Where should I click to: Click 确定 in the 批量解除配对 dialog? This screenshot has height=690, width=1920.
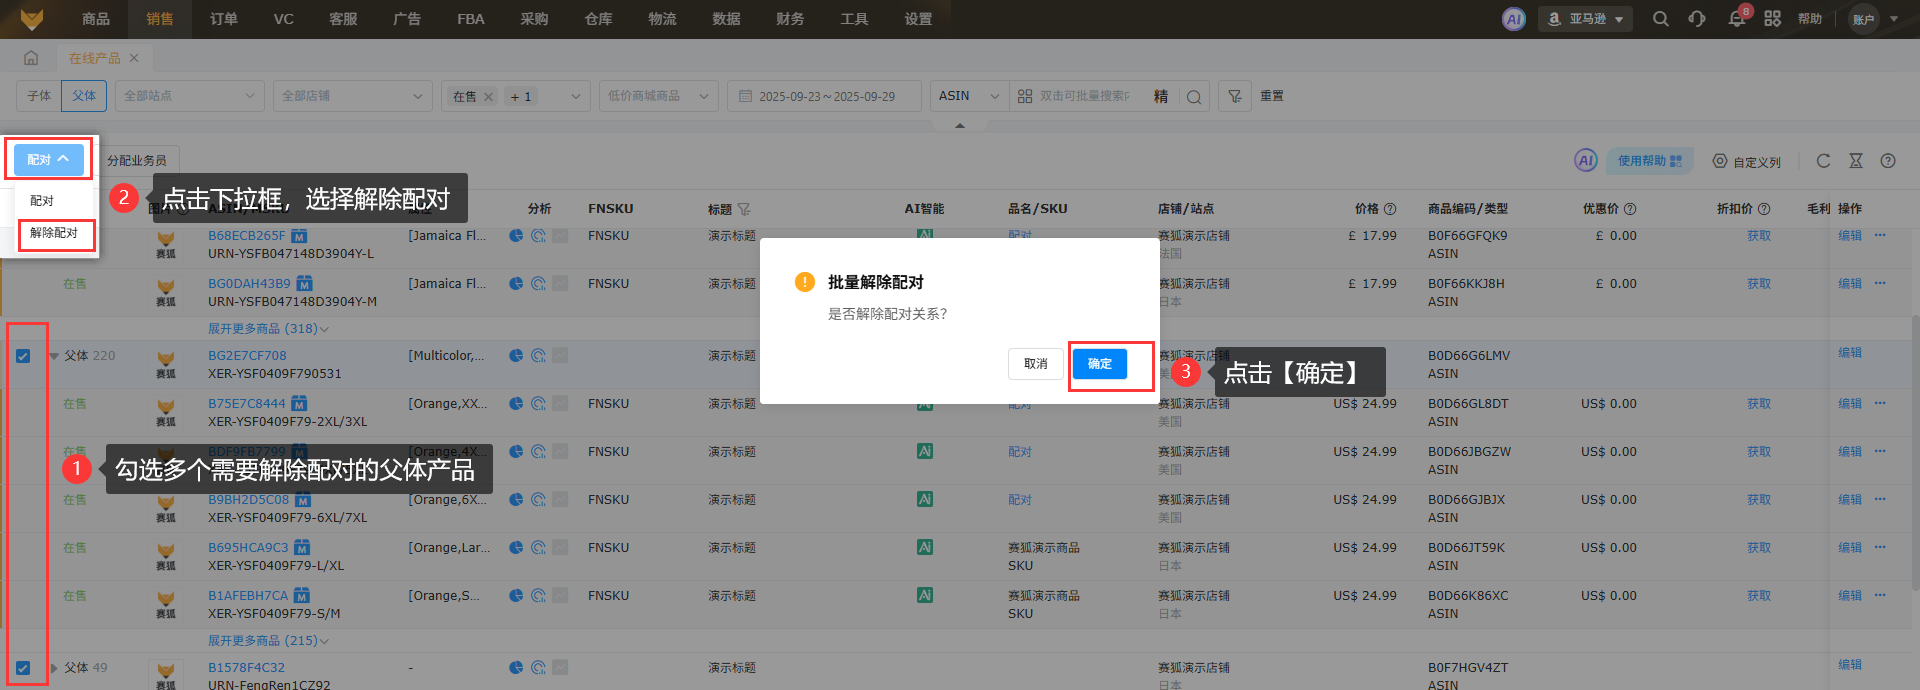click(x=1100, y=364)
